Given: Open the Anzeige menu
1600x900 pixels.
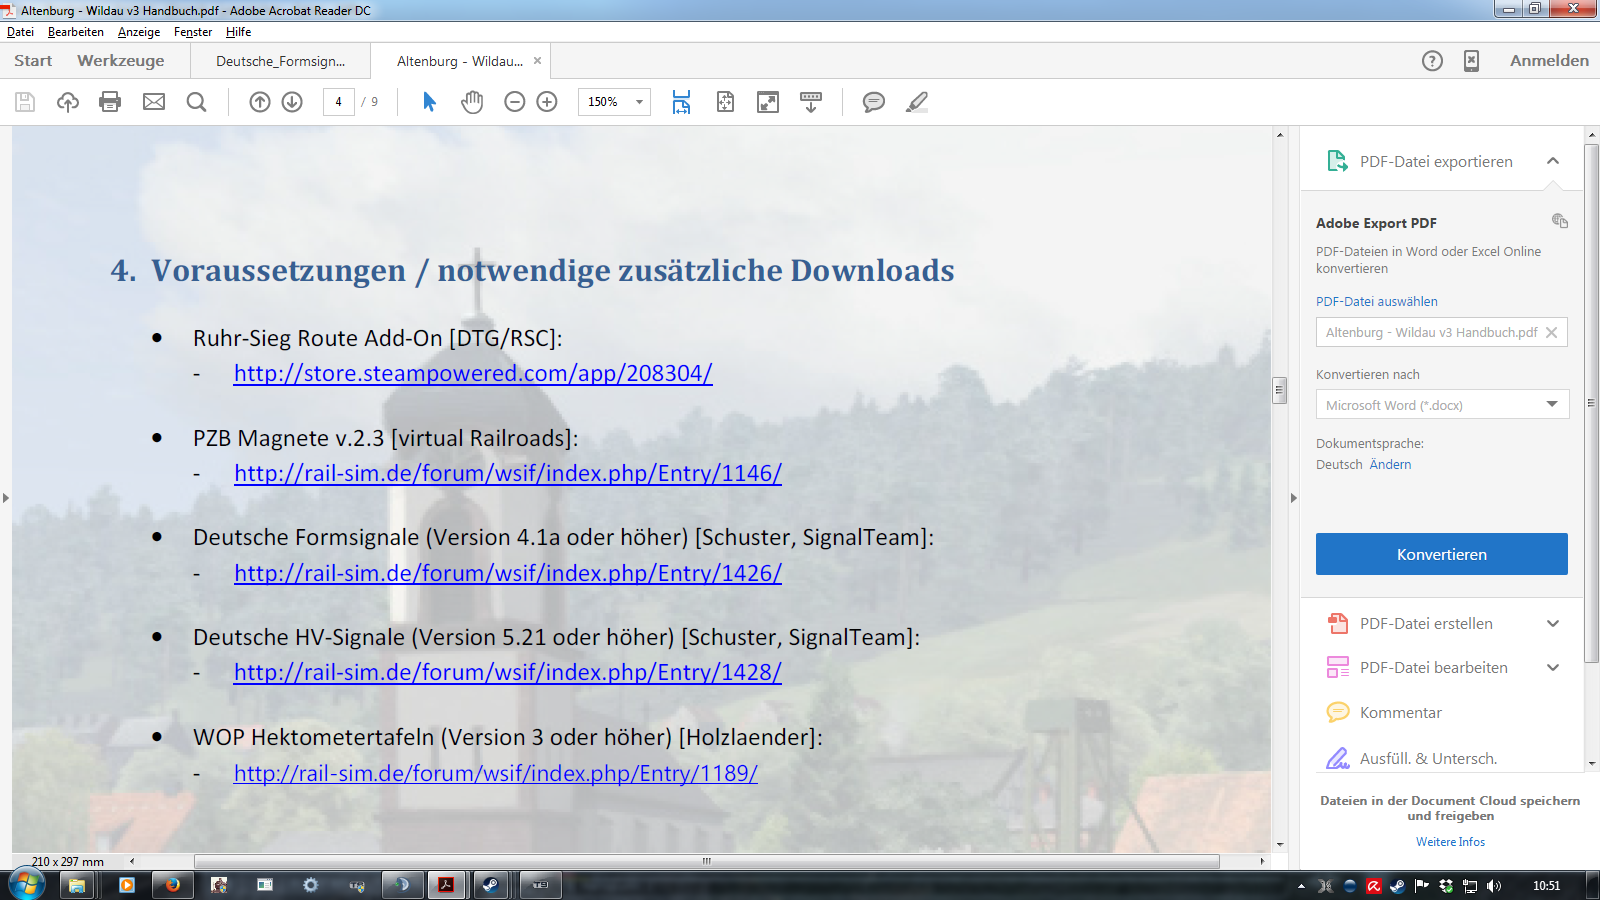Looking at the screenshot, I should pos(139,32).
